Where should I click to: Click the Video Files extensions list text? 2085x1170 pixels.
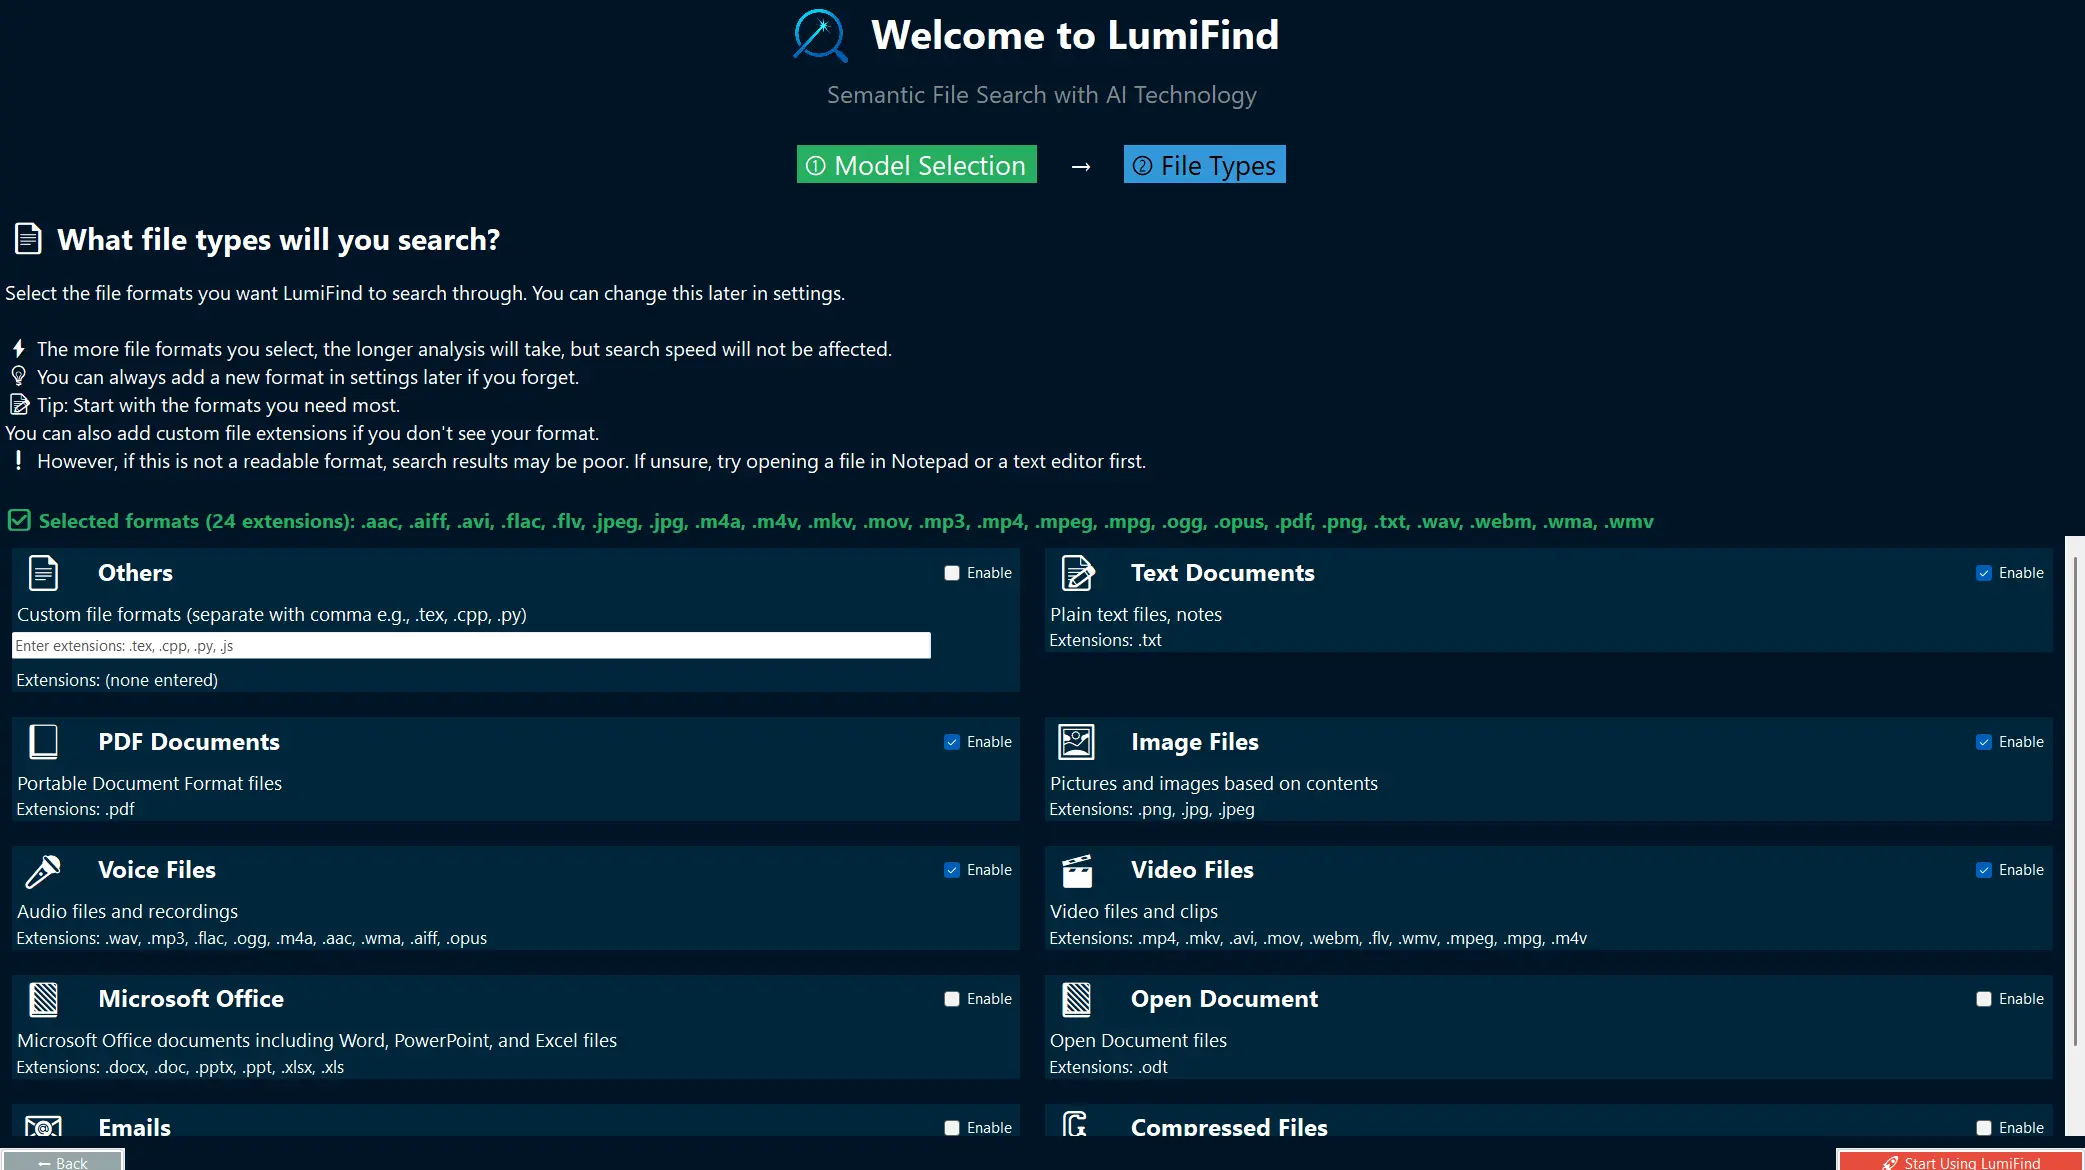point(1318,938)
